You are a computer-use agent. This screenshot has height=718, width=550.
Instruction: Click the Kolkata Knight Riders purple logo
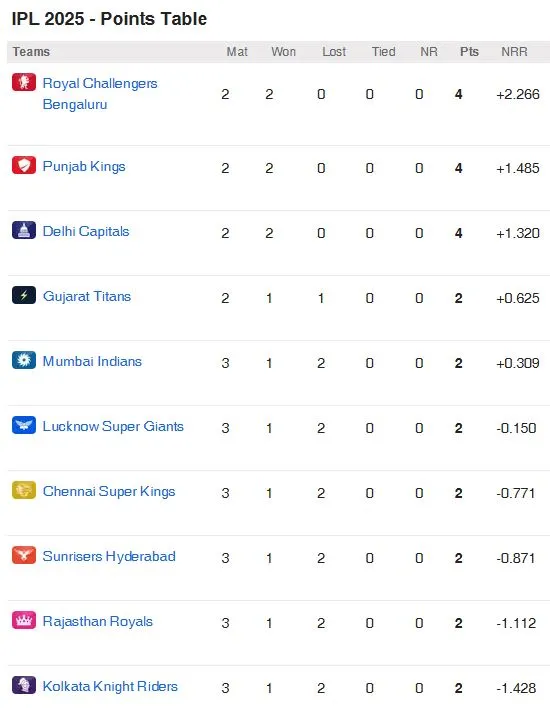tap(24, 685)
